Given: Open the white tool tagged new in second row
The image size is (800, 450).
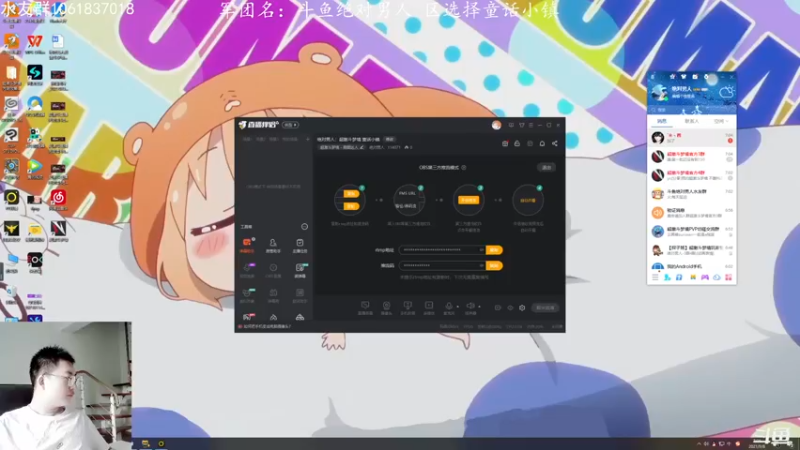Looking at the screenshot, I should (x=299, y=270).
